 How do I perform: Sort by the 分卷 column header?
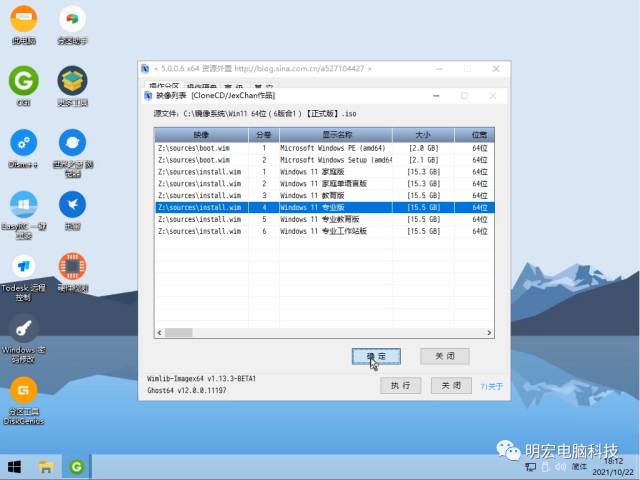tap(264, 135)
